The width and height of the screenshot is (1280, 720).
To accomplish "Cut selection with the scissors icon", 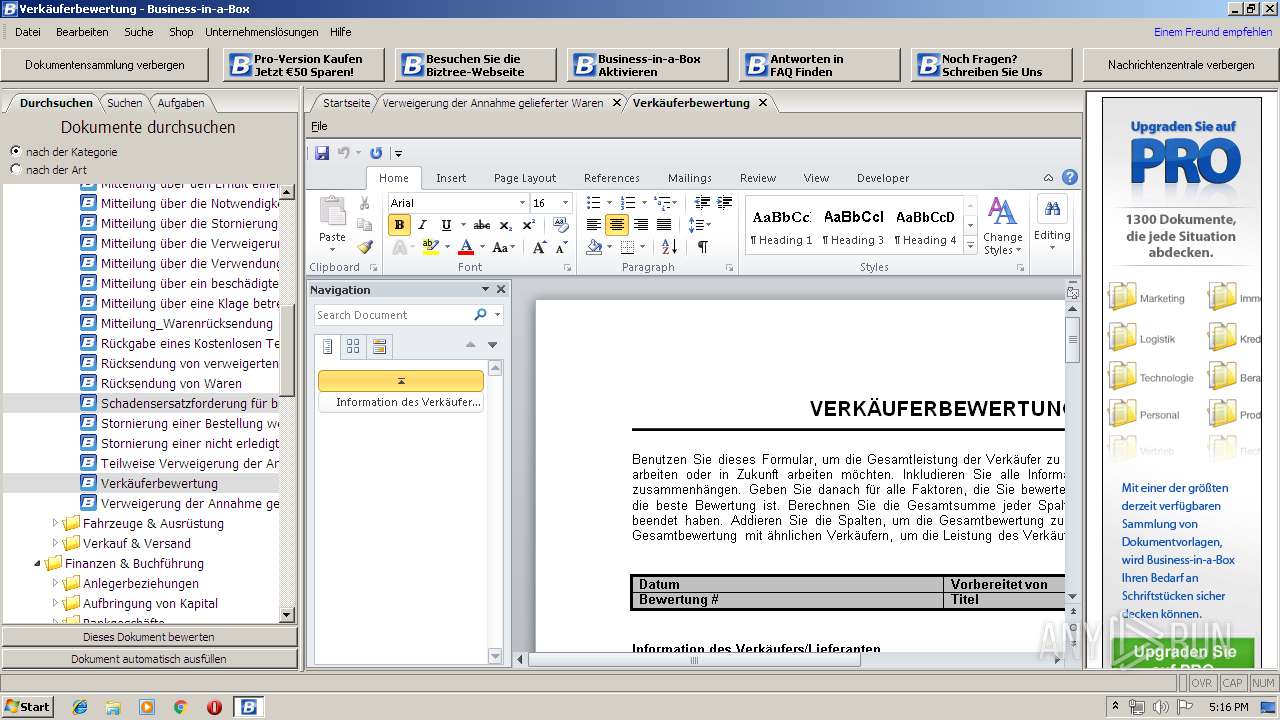I will (364, 203).
